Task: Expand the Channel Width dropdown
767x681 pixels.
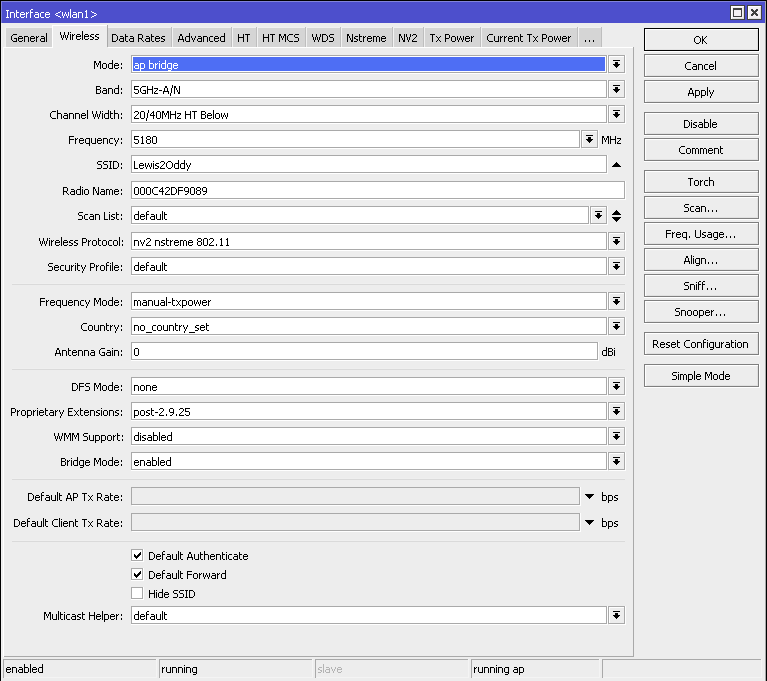Action: coord(616,114)
